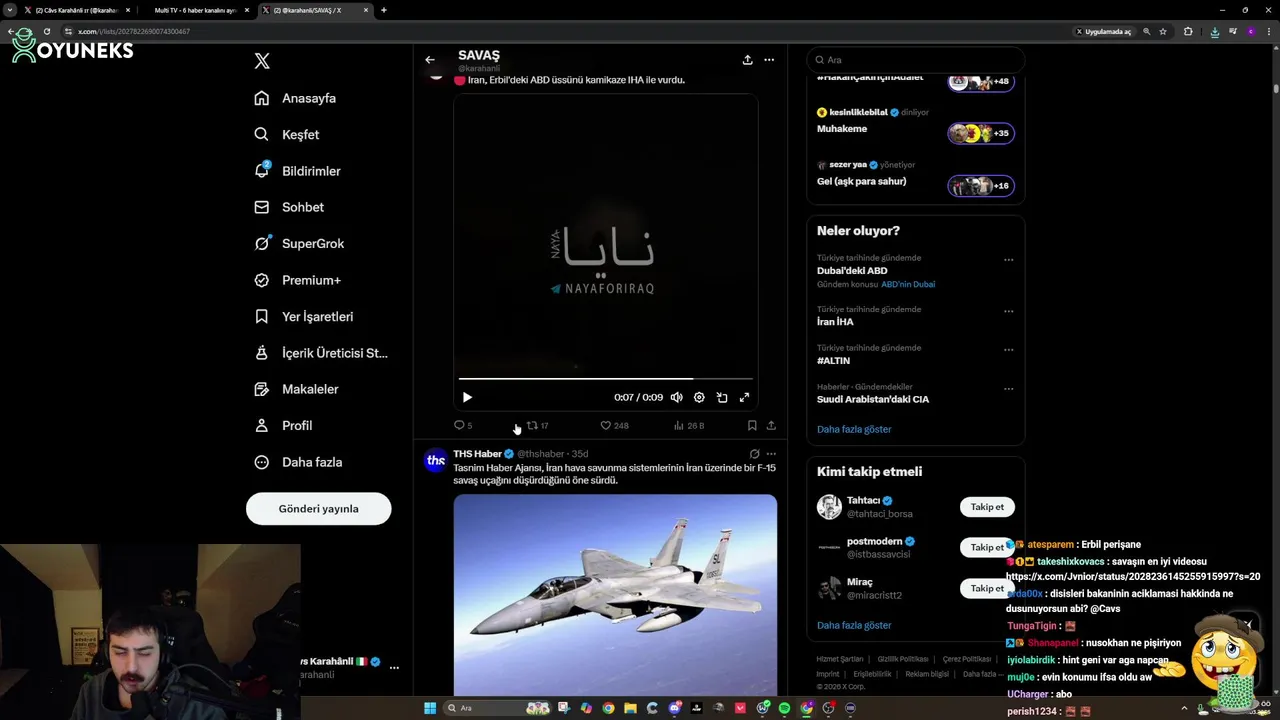
Task: Switch to the first Cavs Karahanlı tab
Action: [x=78, y=10]
